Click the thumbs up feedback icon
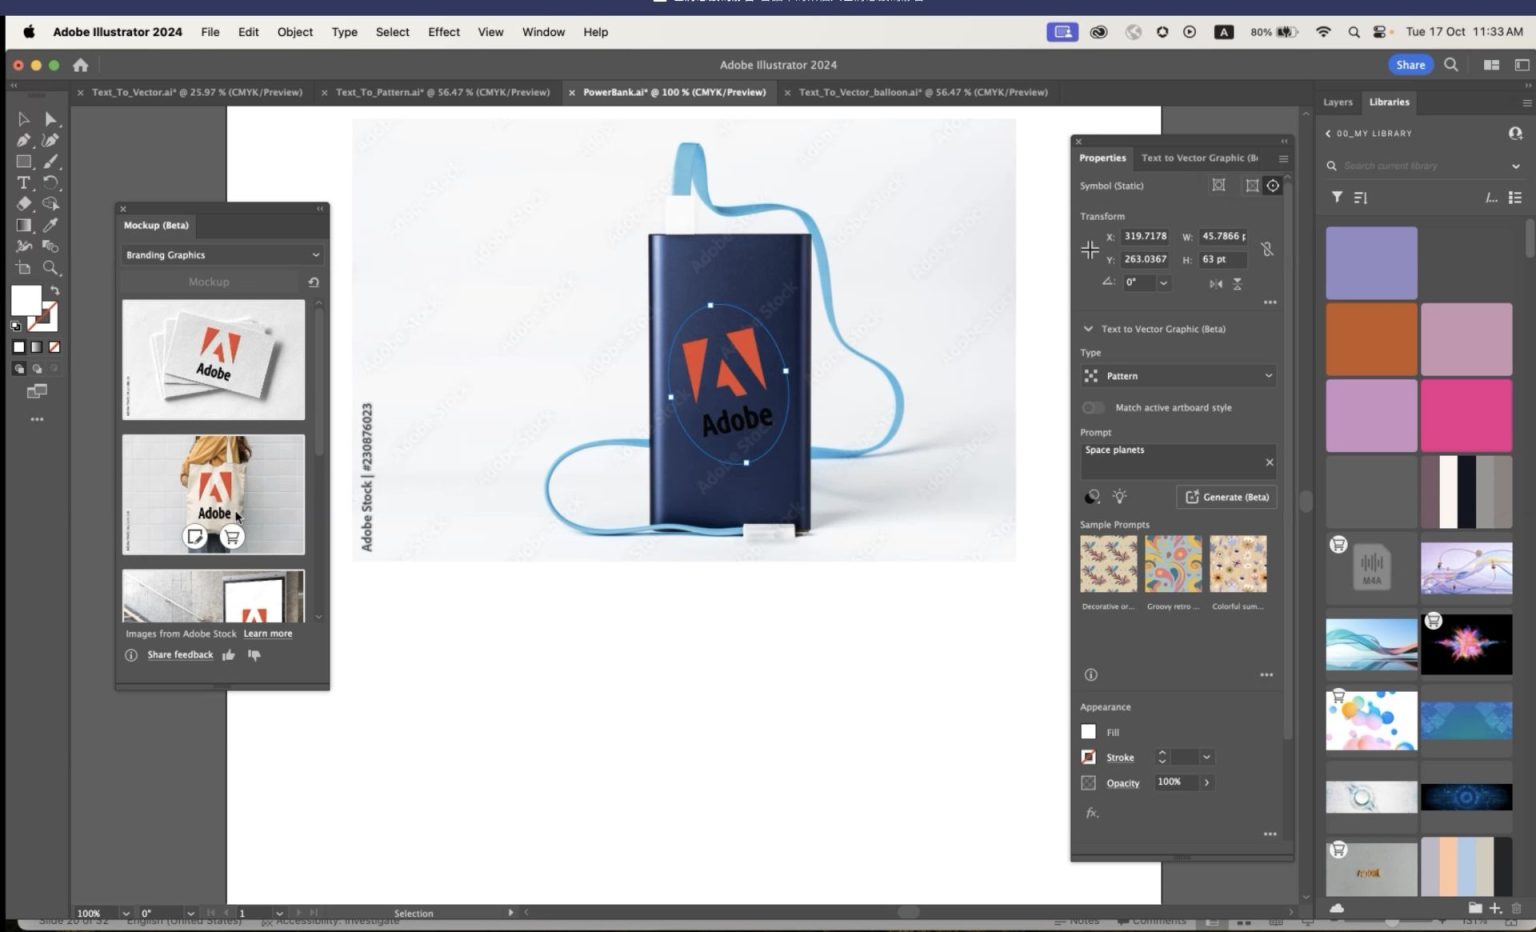Screen dimensions: 1536x932 [229, 655]
